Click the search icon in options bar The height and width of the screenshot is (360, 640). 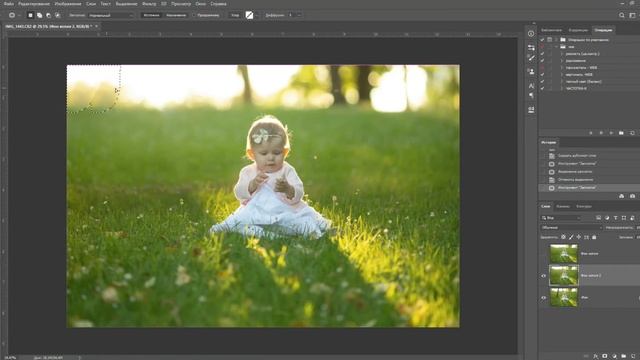(x=622, y=15)
